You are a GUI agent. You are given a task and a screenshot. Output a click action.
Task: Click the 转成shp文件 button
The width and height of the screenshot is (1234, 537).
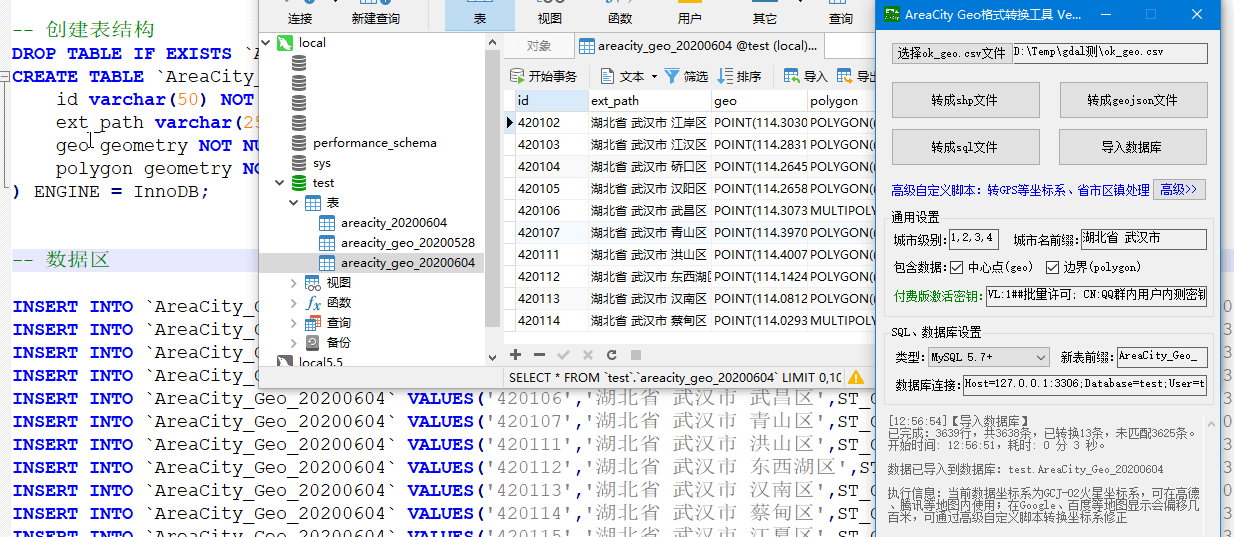click(964, 100)
